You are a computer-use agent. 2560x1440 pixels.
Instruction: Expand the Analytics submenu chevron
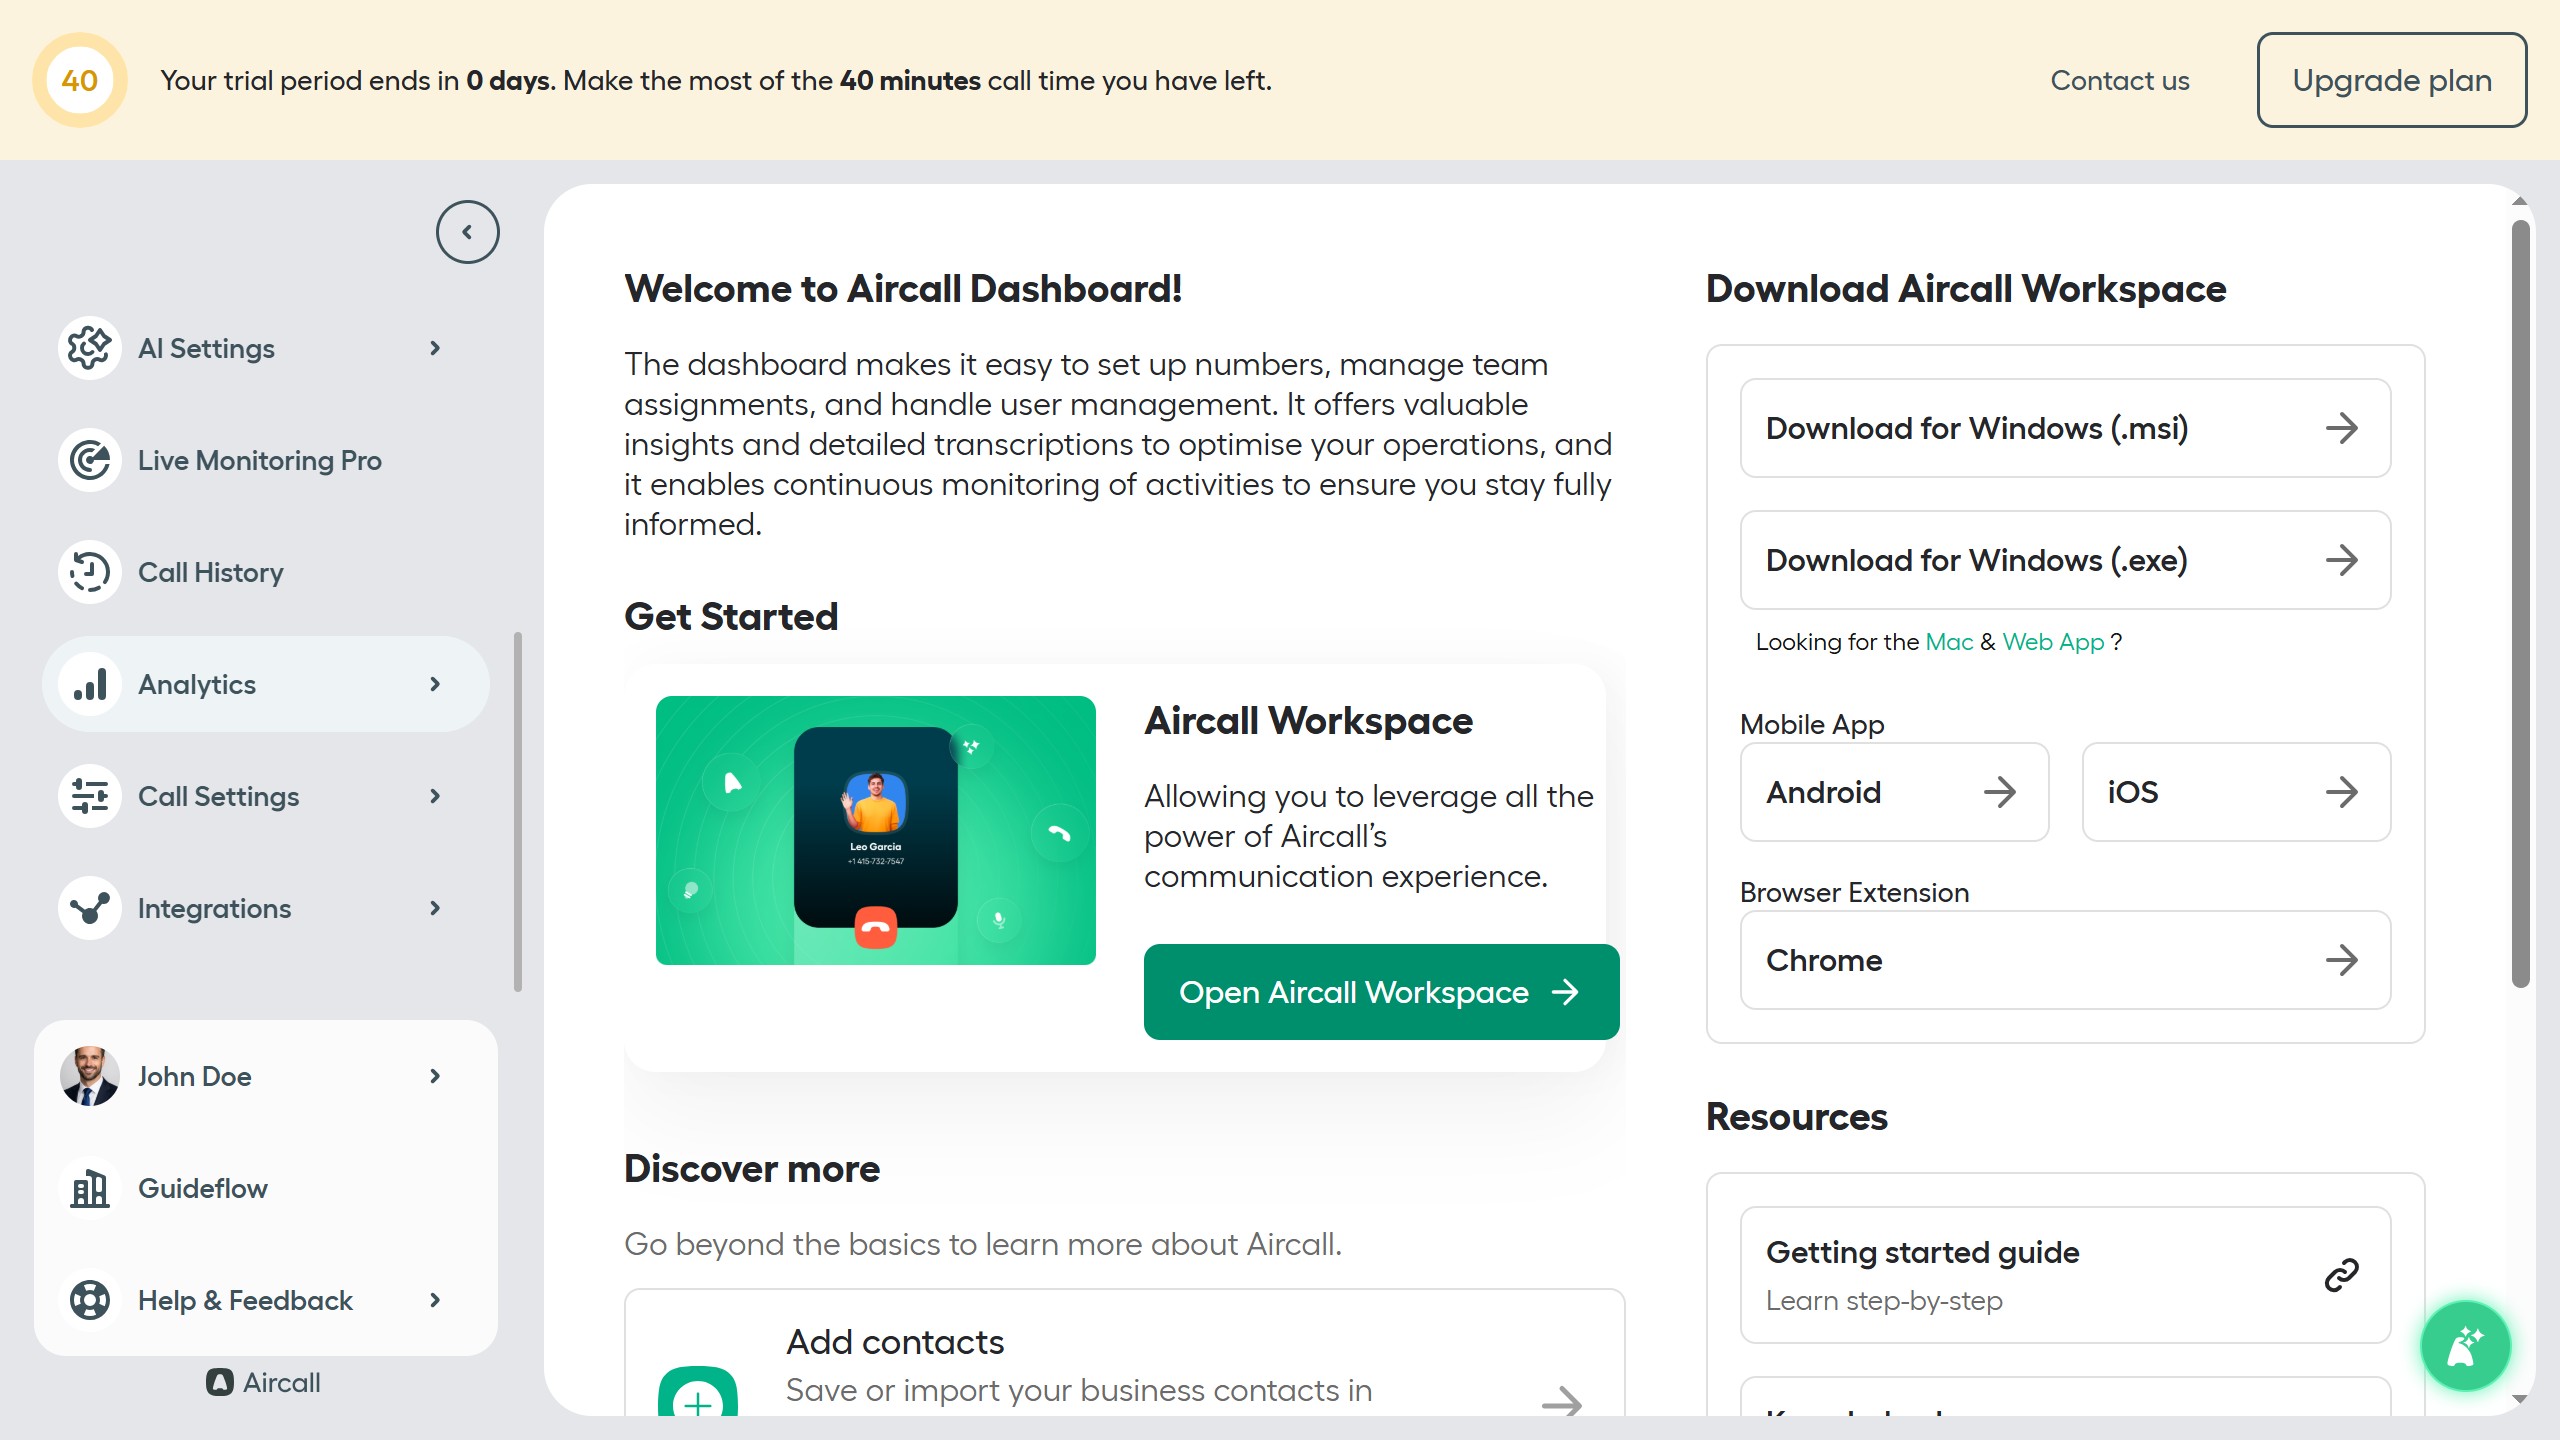(x=435, y=684)
